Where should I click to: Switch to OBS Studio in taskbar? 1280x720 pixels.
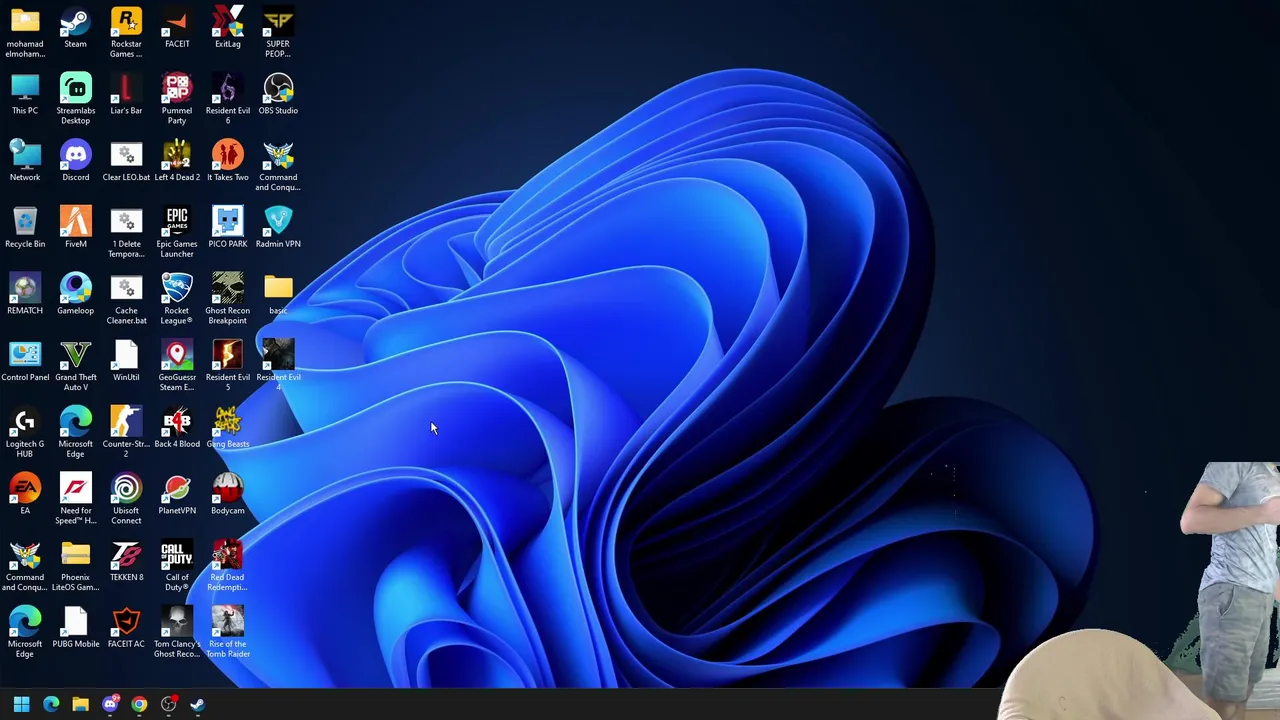[x=168, y=704]
